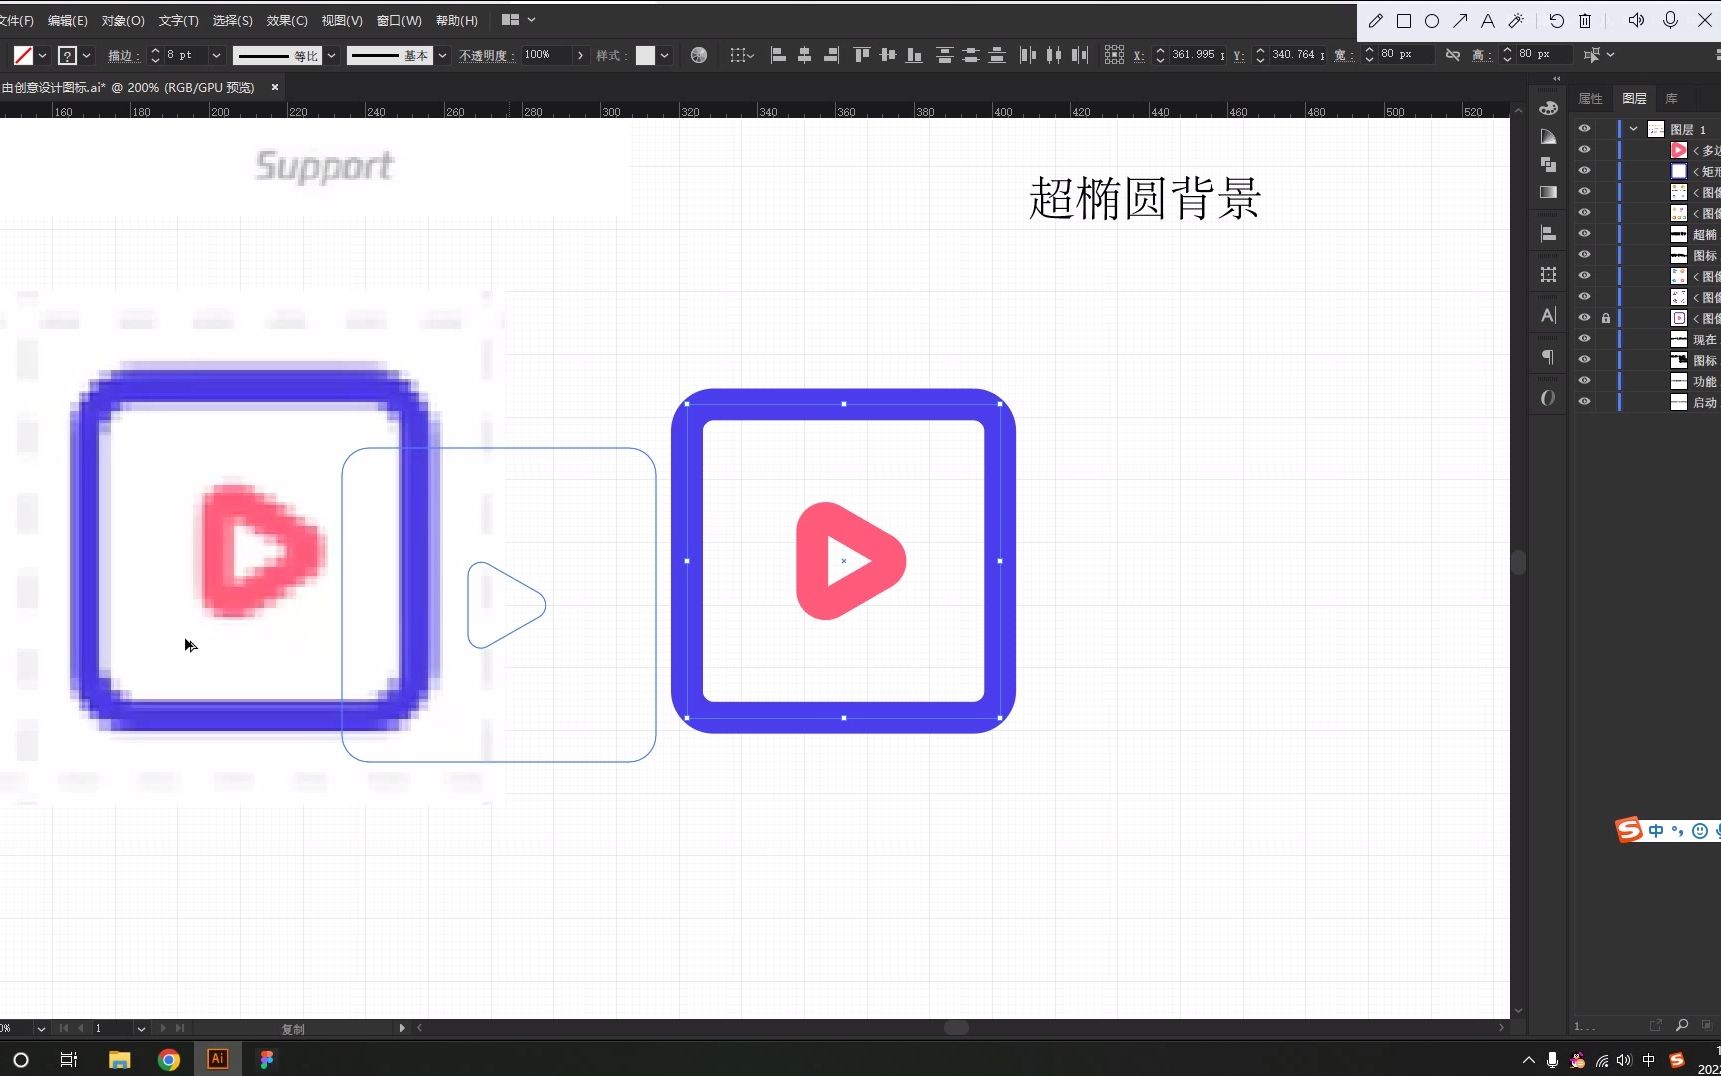This screenshot has width=1721, height=1076.
Task: Switch to the 属性 panel tab
Action: tap(1590, 98)
